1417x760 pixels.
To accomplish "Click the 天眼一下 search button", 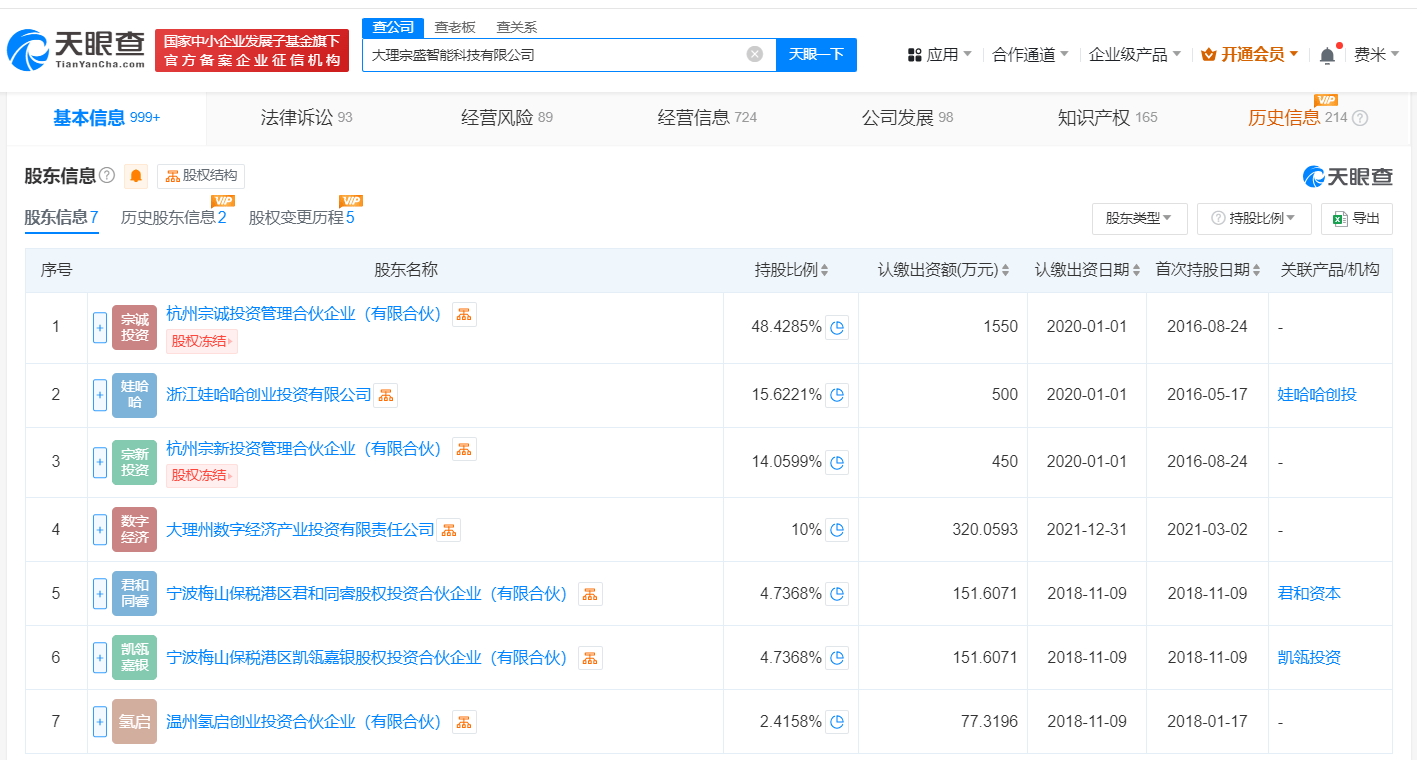I will tap(816, 55).
